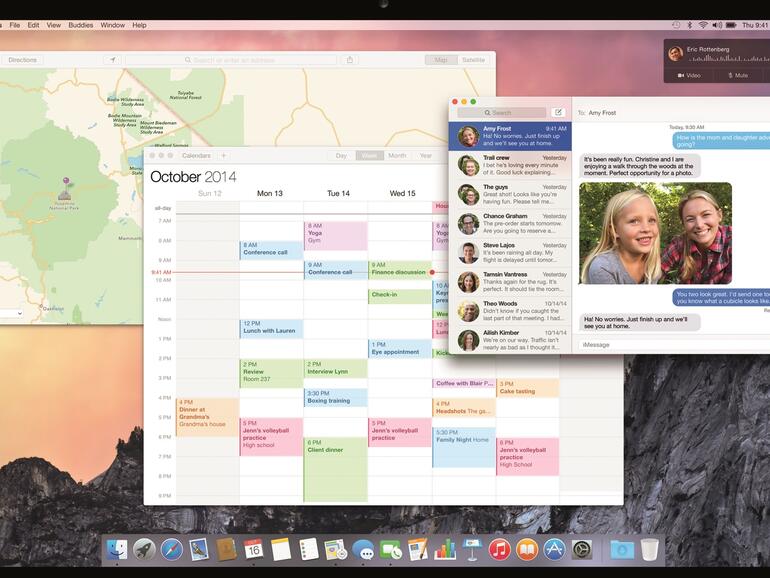Click current location arrow in Maps toolbar

pos(113,60)
